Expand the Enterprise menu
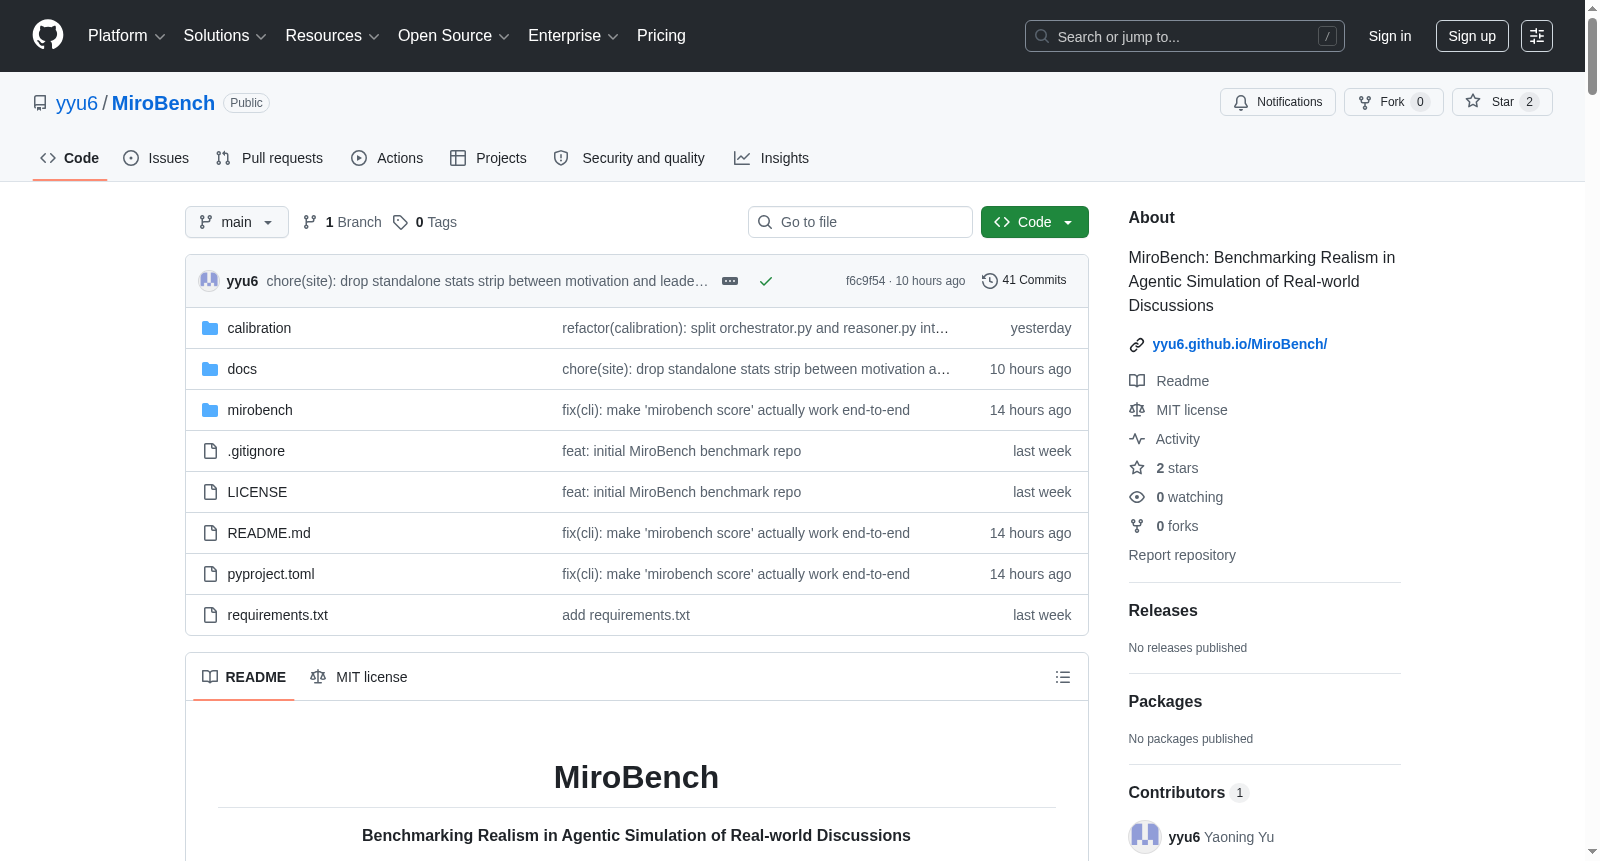 pyautogui.click(x=573, y=36)
